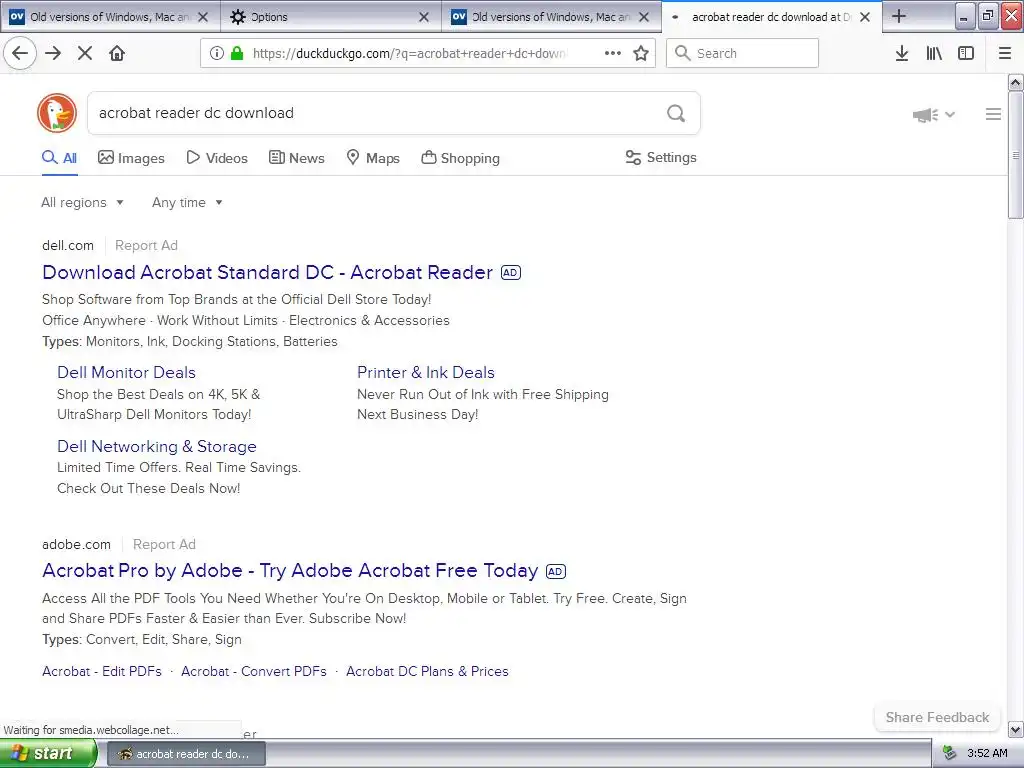The image size is (1024, 768).
Task: Select the All search results tab
Action: coord(59,158)
